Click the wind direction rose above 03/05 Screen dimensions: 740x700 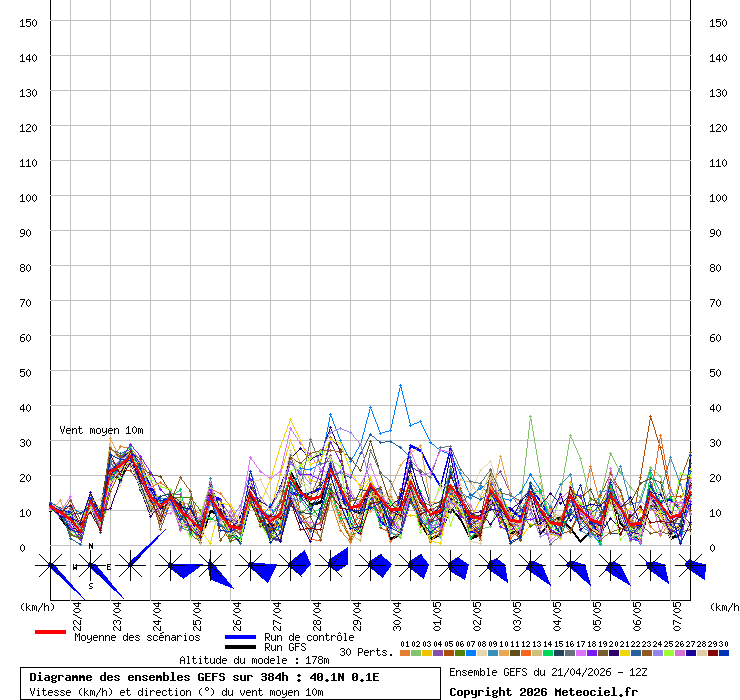531,566
